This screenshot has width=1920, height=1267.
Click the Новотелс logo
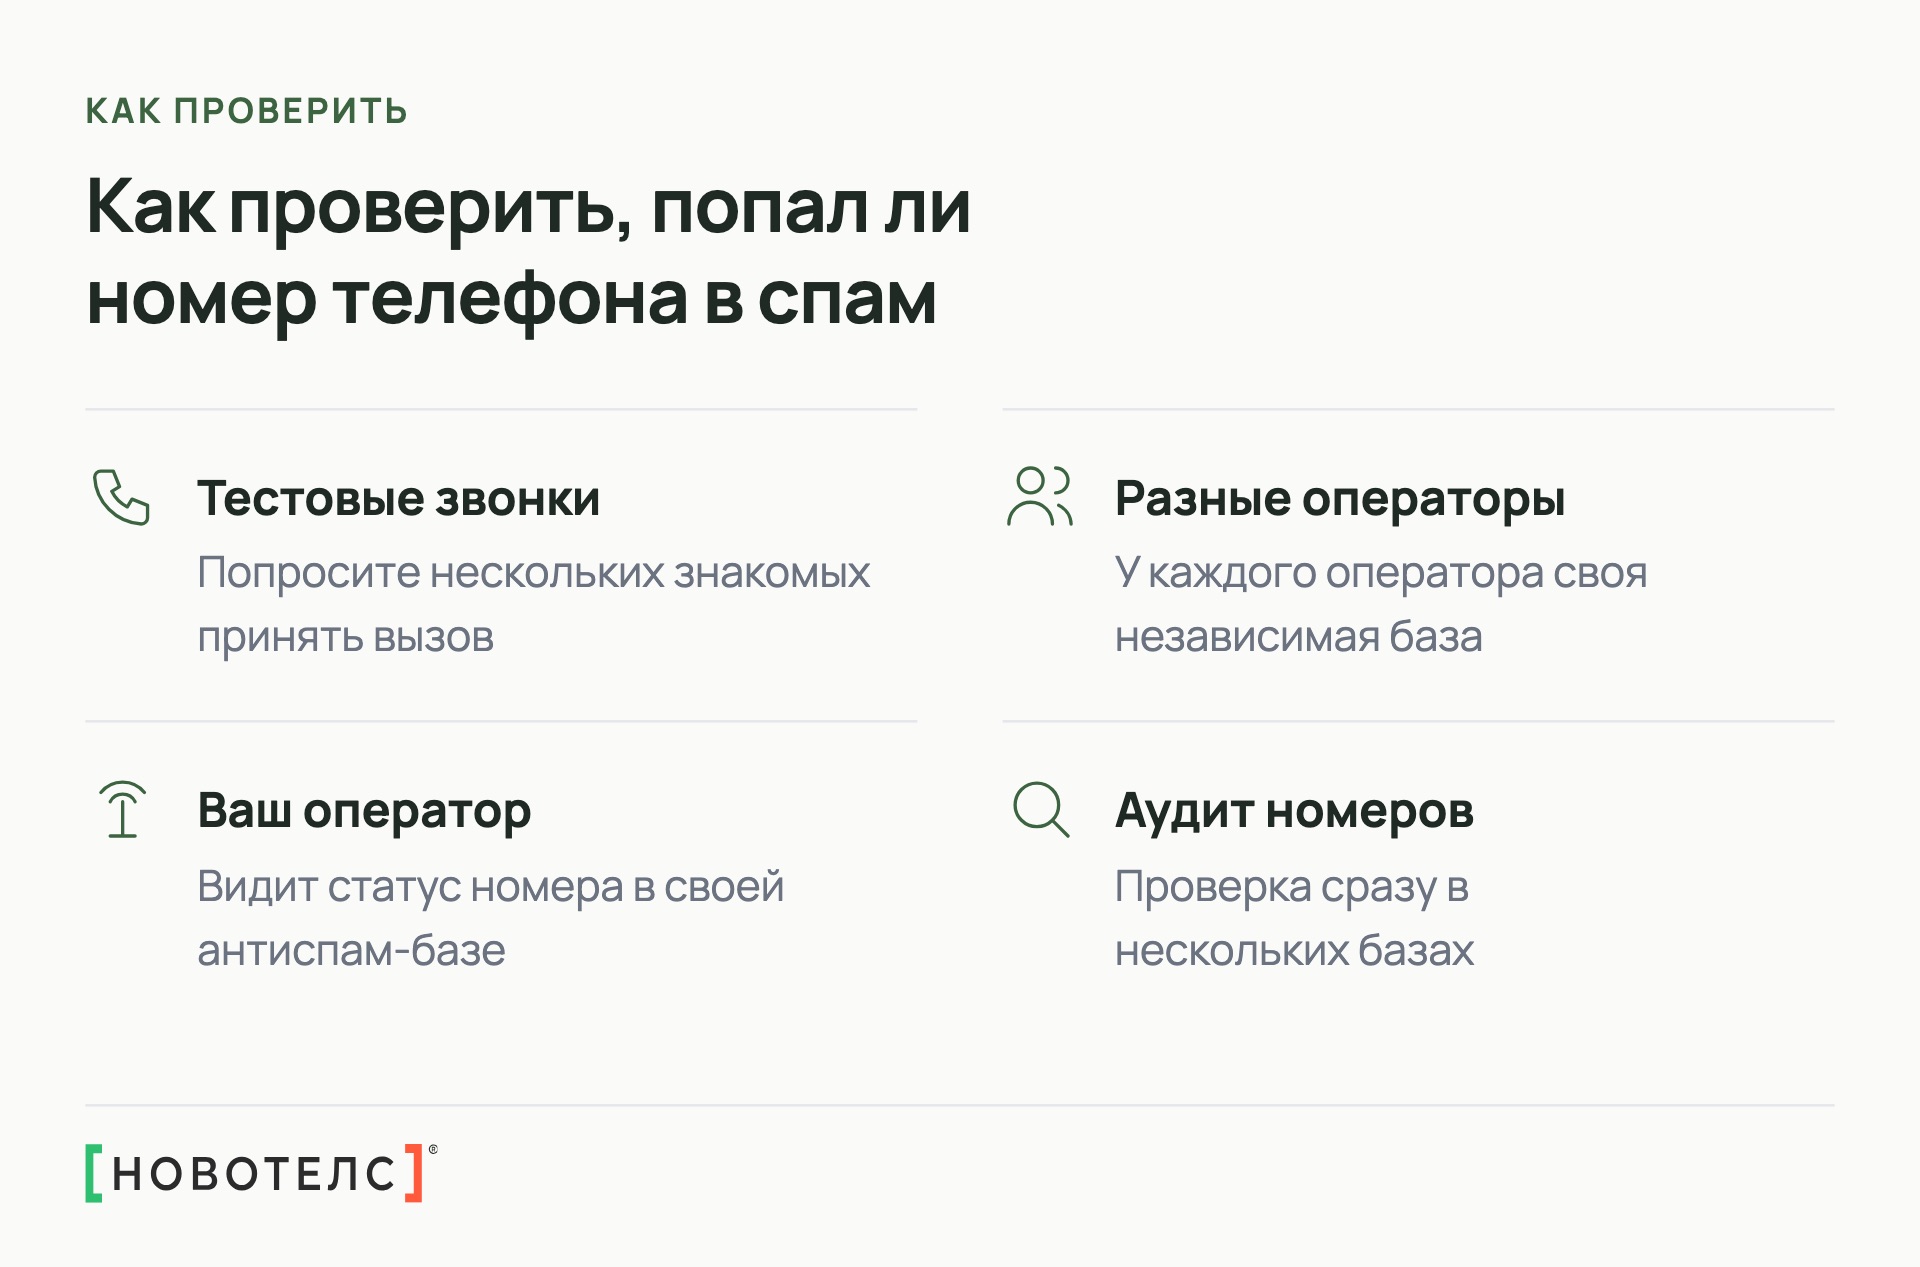[261, 1172]
